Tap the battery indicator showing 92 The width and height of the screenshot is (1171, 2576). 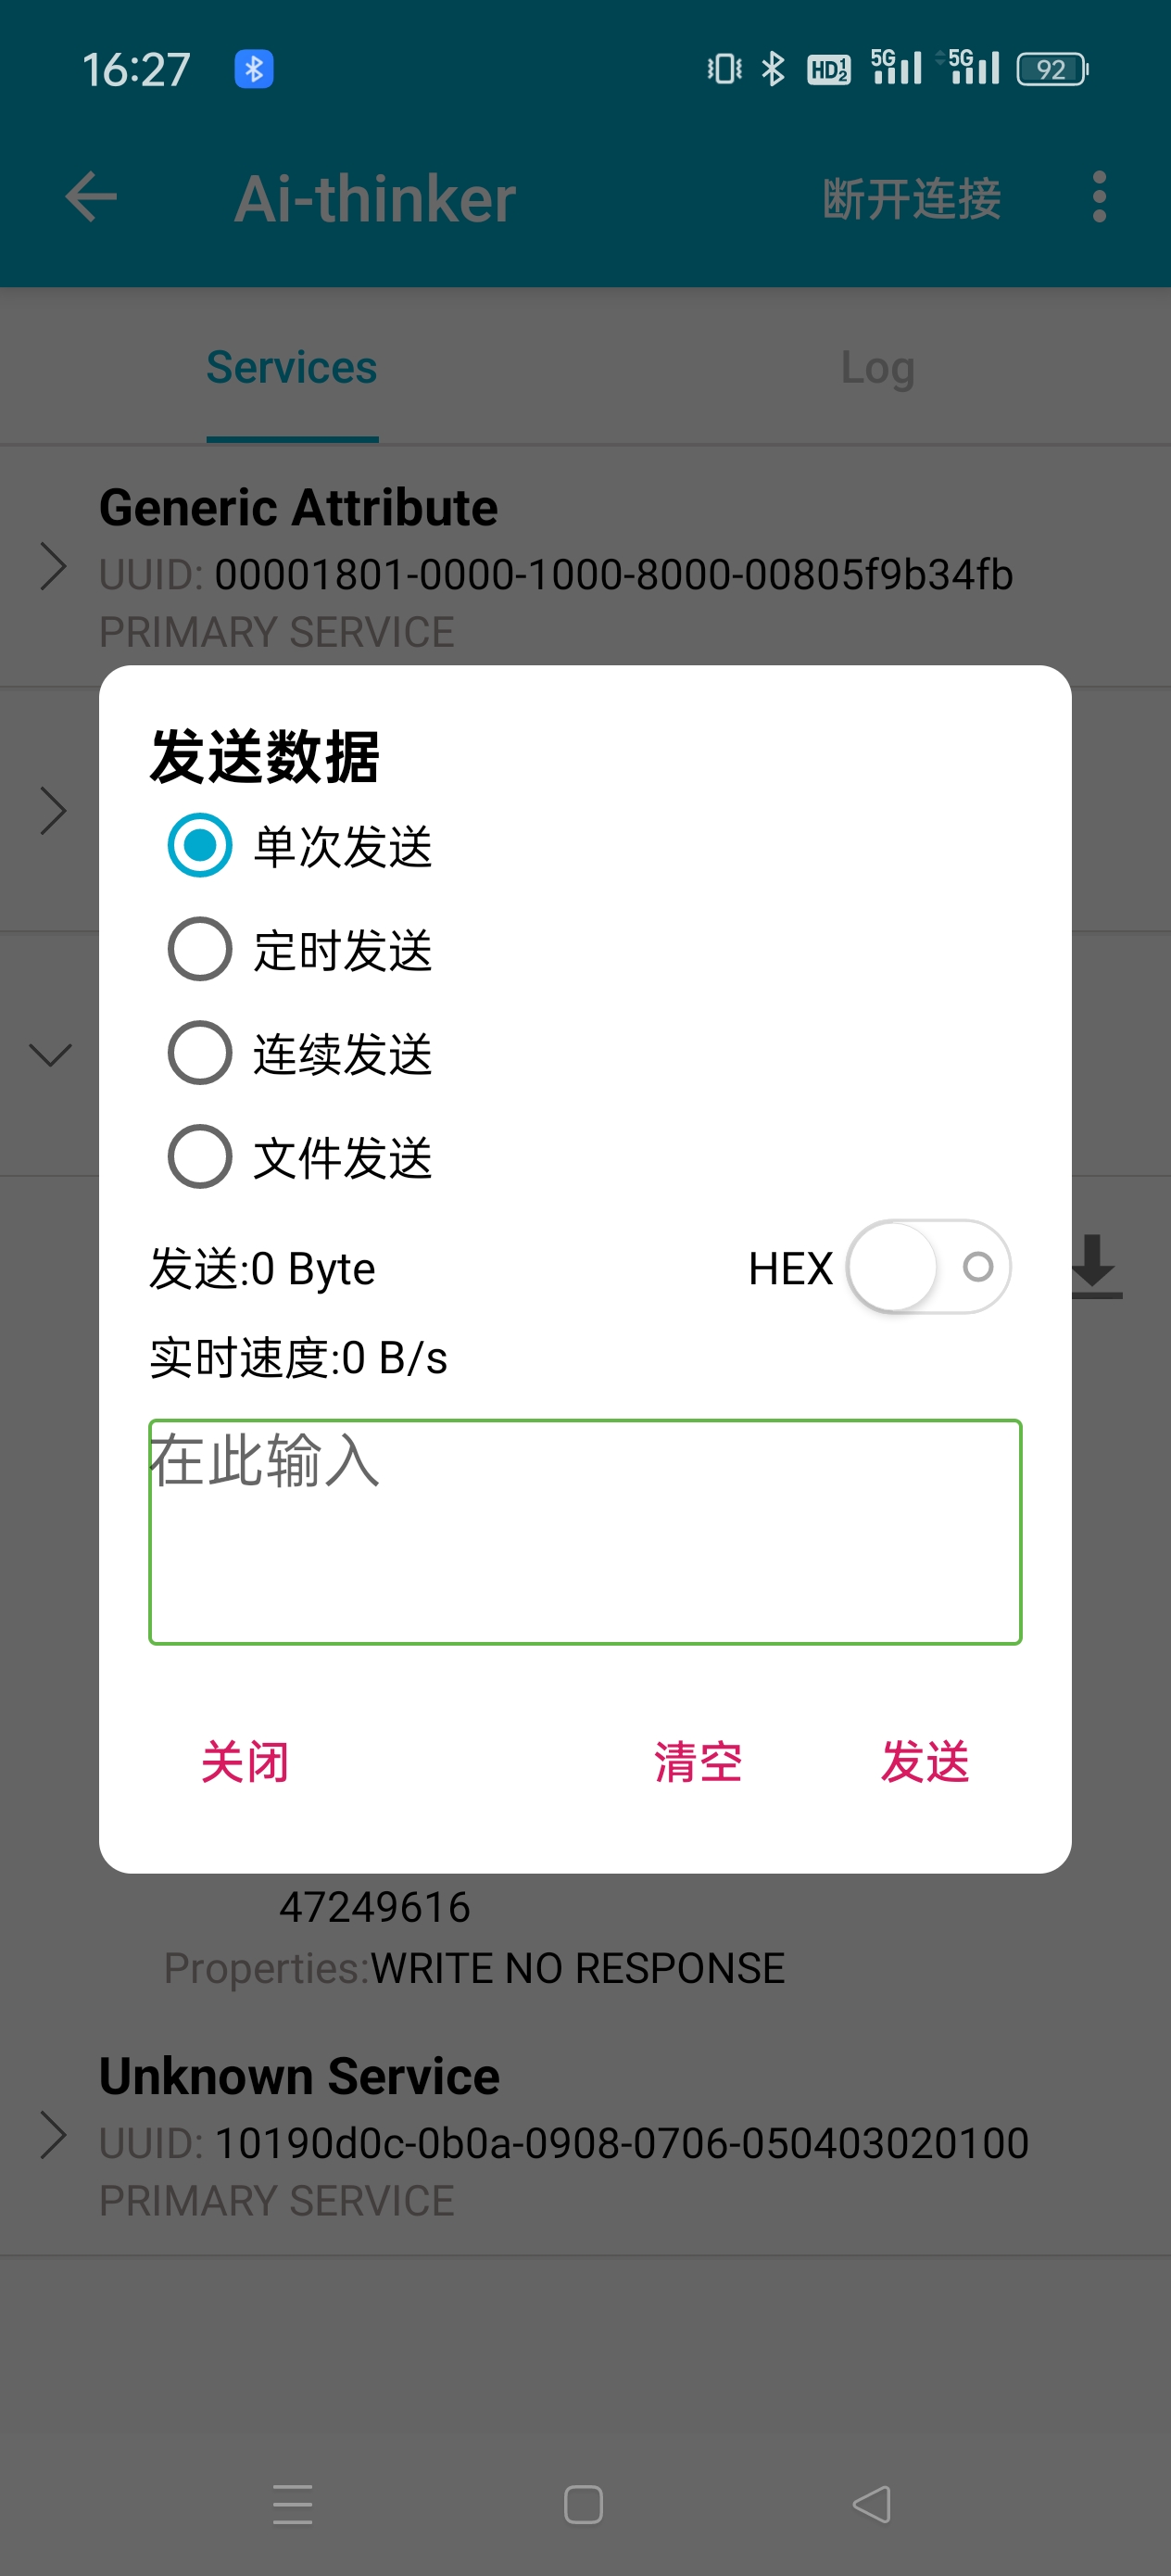[x=1052, y=69]
